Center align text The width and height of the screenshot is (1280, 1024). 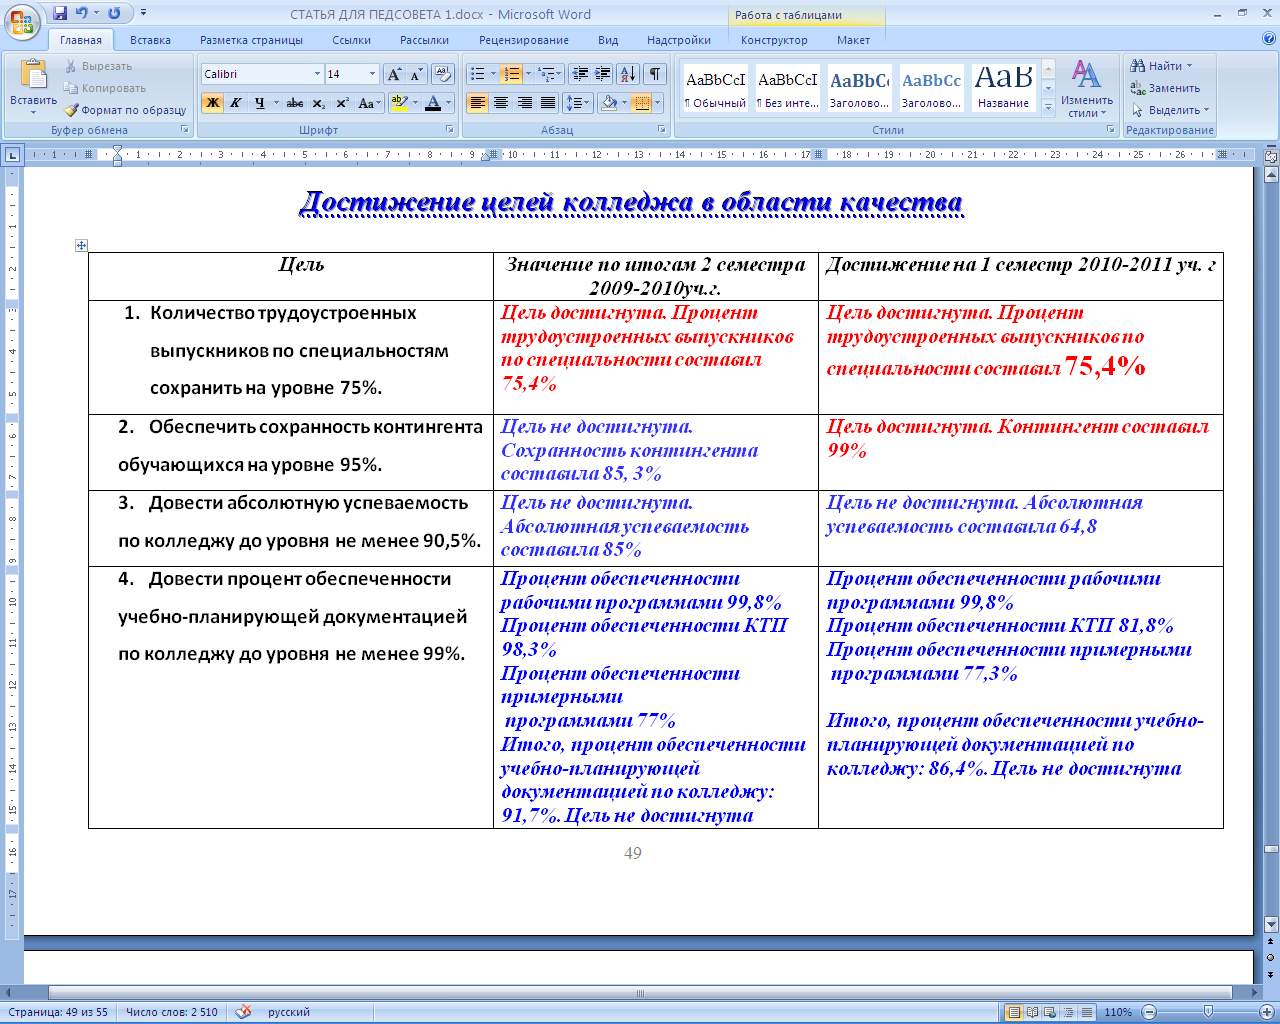coord(501,103)
